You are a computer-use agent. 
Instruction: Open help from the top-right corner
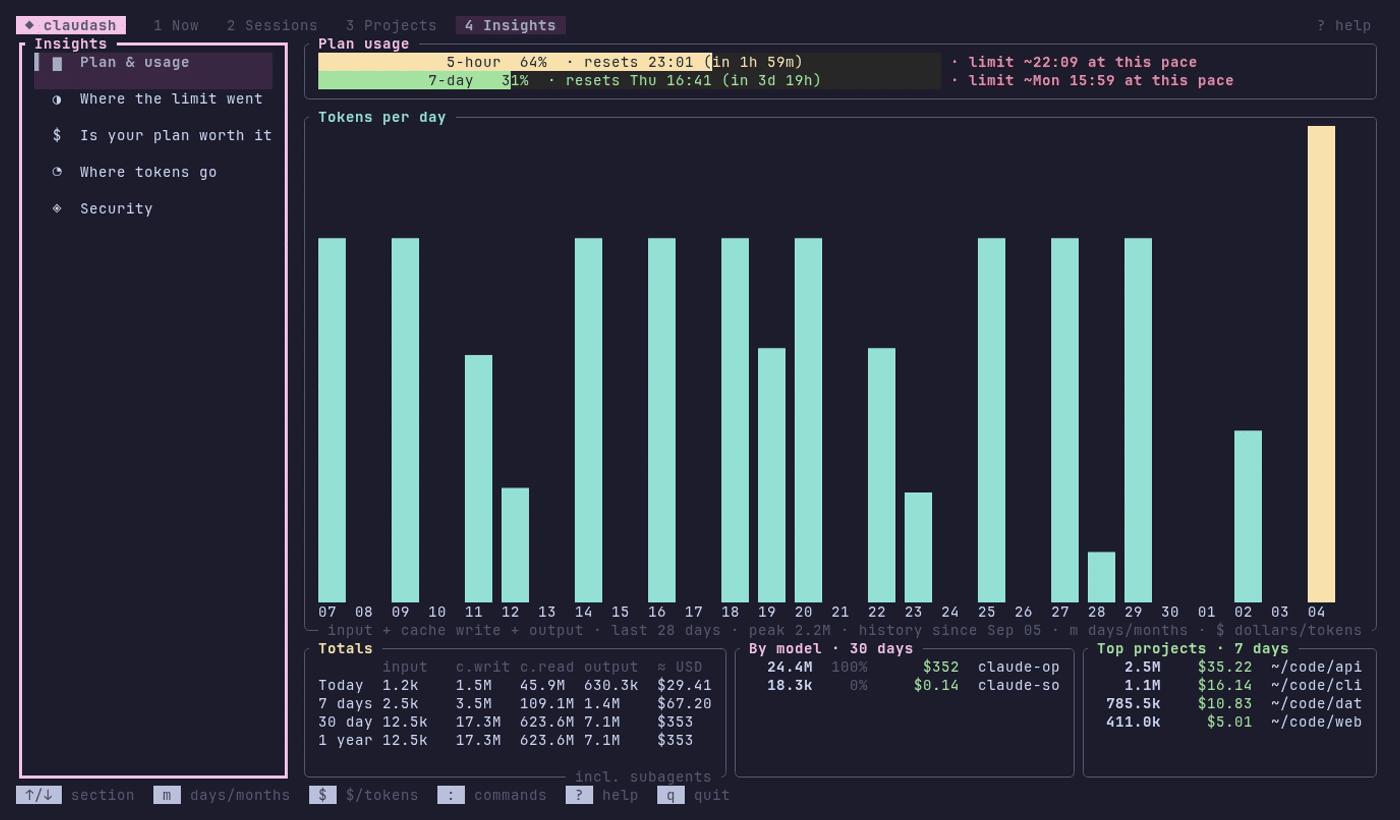tap(1344, 26)
